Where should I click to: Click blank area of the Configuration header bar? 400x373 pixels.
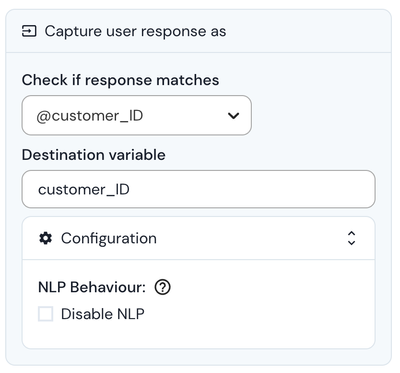pos(250,238)
